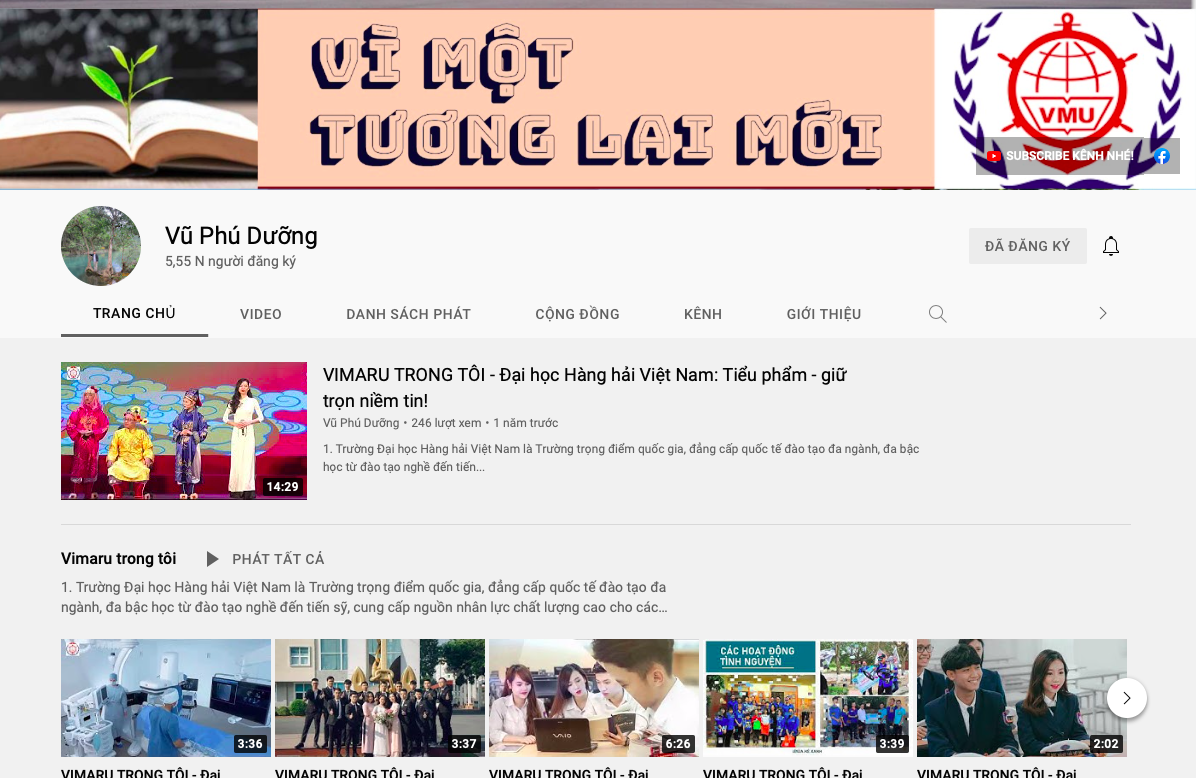
Task: Show more channel tabs with right chevron
Action: 1103,313
